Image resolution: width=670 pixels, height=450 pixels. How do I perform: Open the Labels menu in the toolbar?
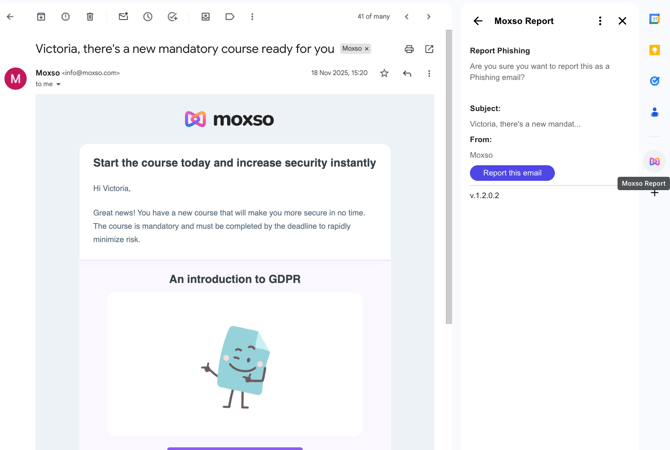(x=229, y=17)
